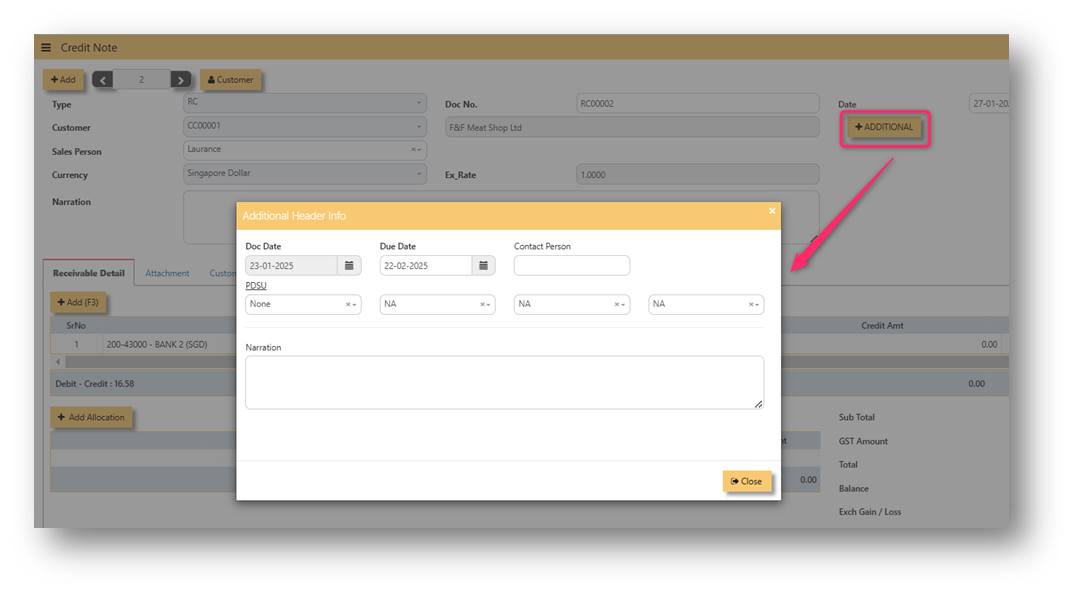
Task: Click the Sub Total label
Action: [x=856, y=417]
